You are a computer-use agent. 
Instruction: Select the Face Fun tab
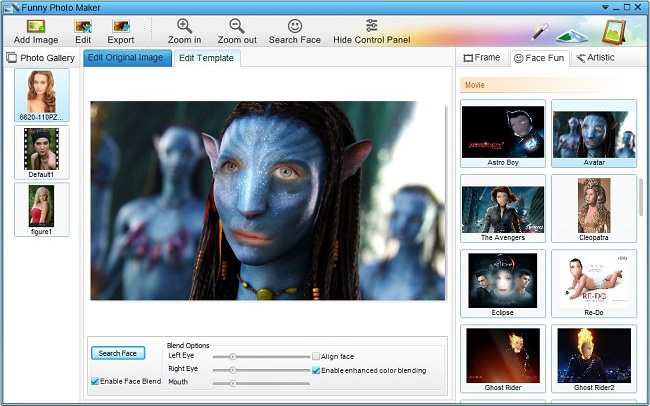[x=539, y=58]
